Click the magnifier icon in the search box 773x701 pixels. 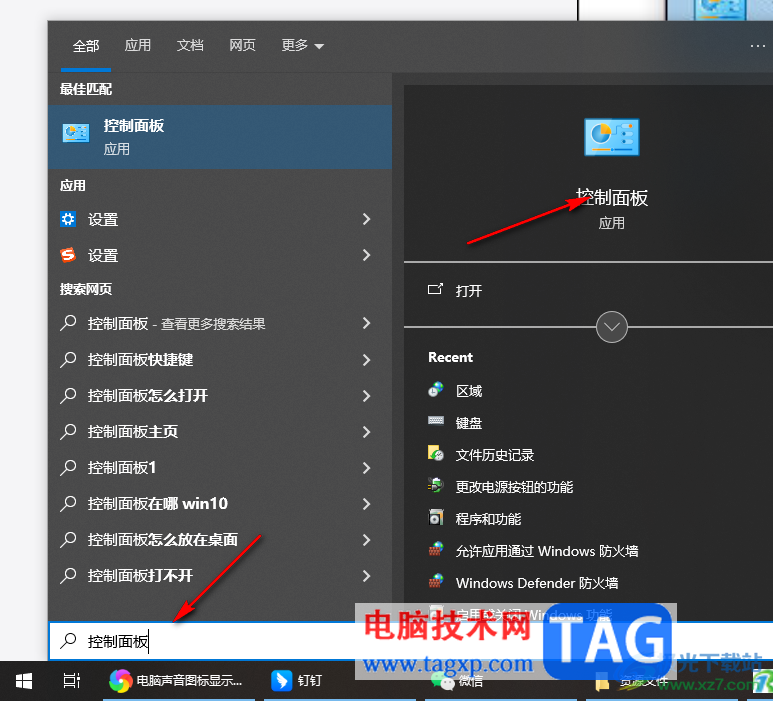[x=68, y=641]
